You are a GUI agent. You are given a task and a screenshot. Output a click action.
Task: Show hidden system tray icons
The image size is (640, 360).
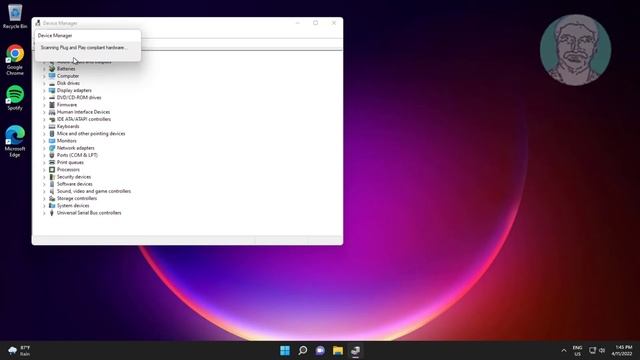pos(564,351)
